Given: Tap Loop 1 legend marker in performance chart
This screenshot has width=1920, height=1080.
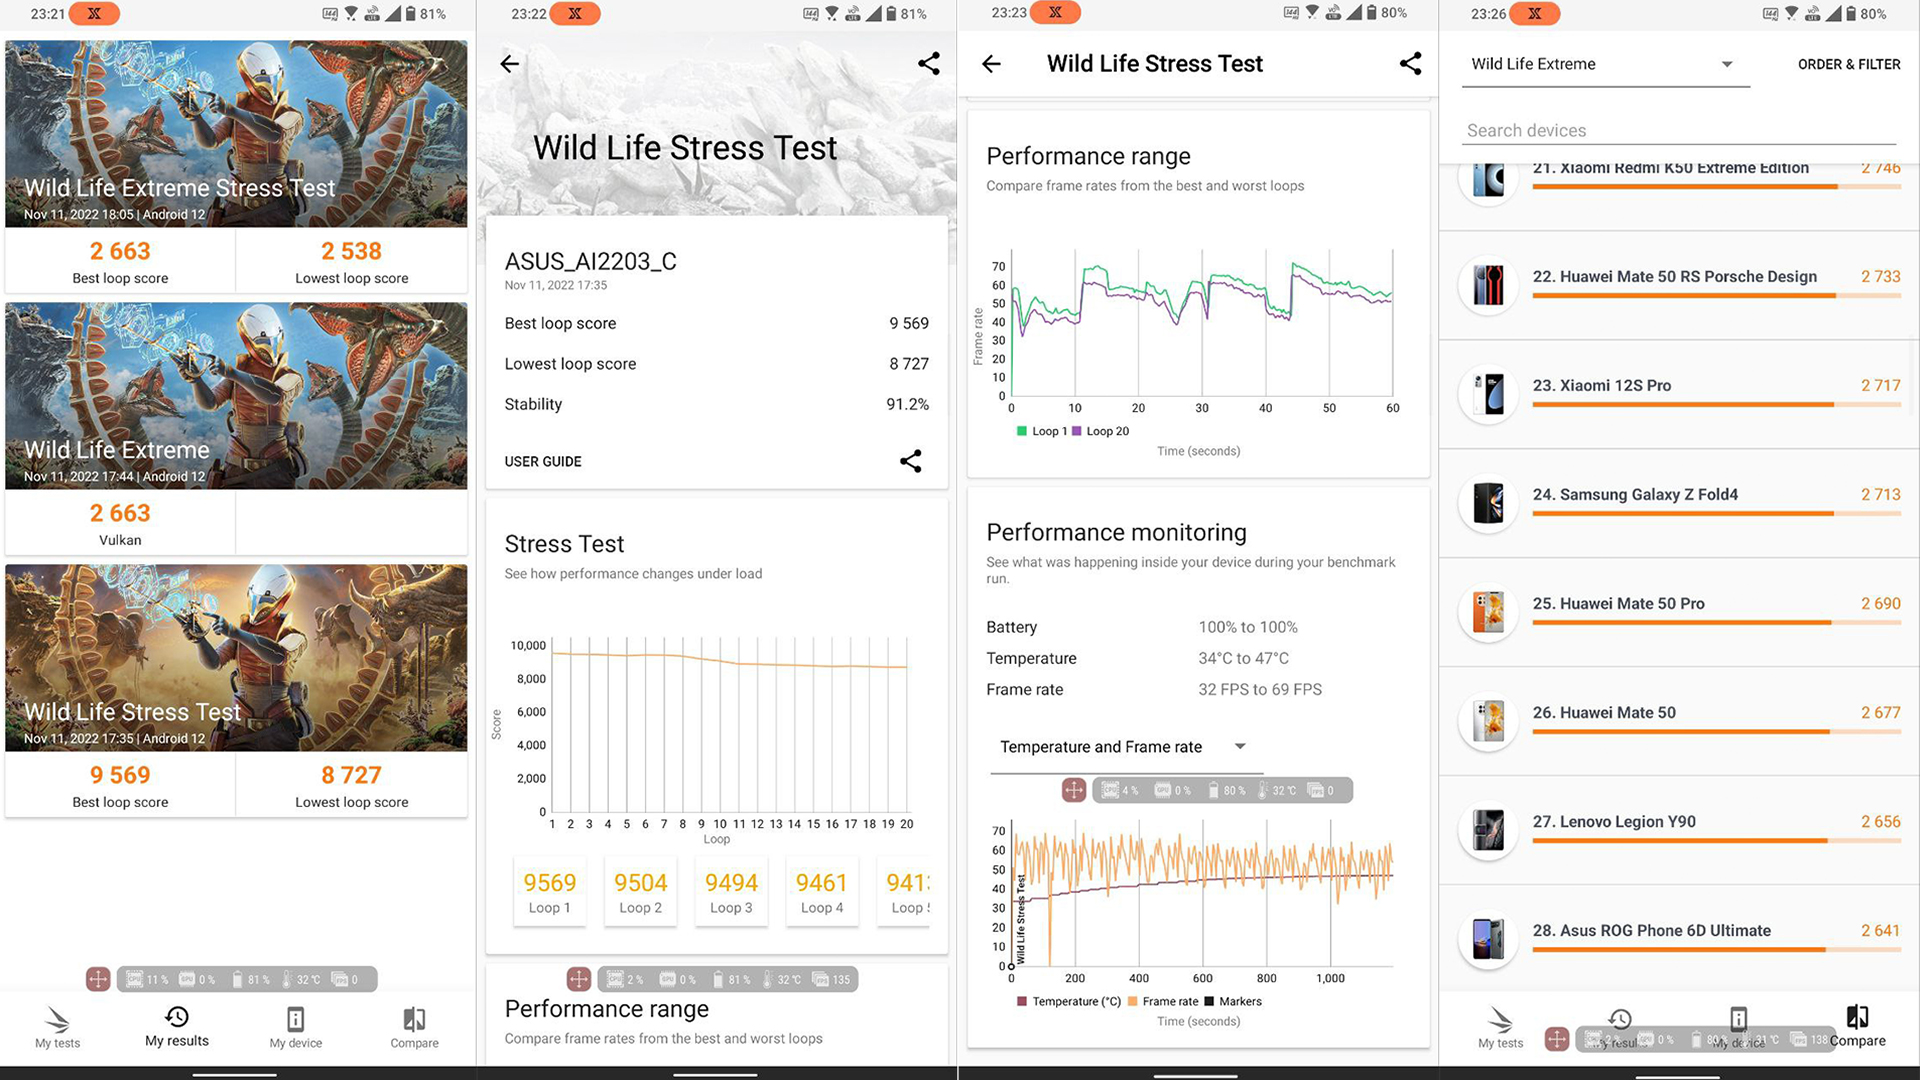Looking at the screenshot, I should (1022, 431).
